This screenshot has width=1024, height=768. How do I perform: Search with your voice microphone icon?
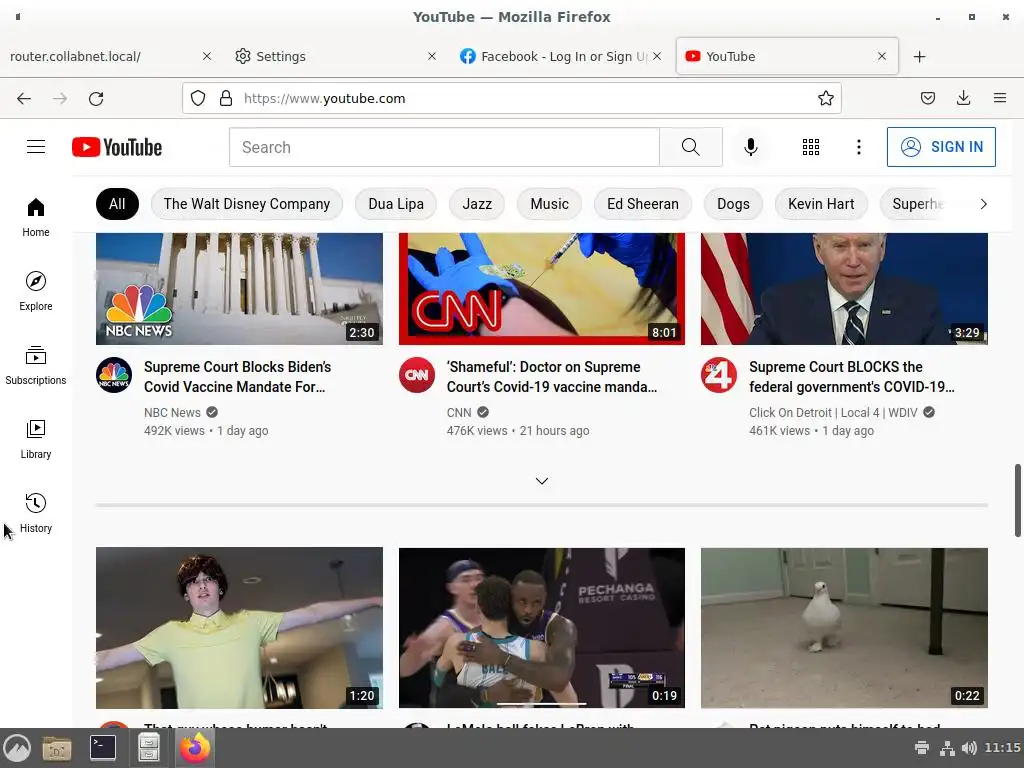[x=751, y=147]
